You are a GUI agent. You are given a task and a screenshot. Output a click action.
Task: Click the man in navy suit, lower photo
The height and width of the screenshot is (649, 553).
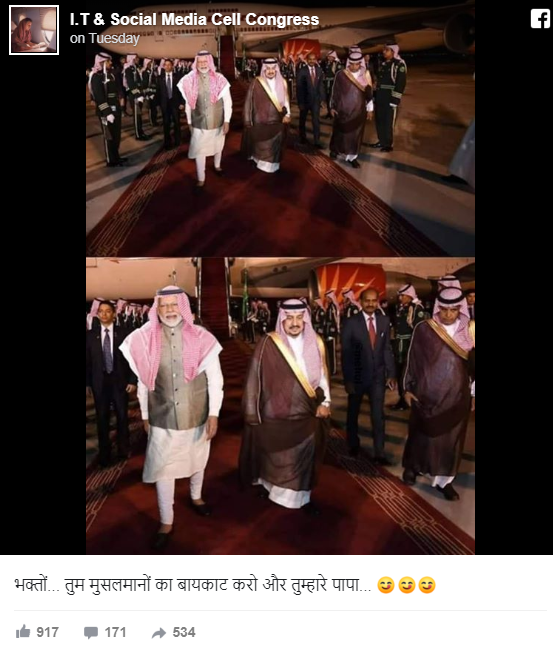coord(367,375)
